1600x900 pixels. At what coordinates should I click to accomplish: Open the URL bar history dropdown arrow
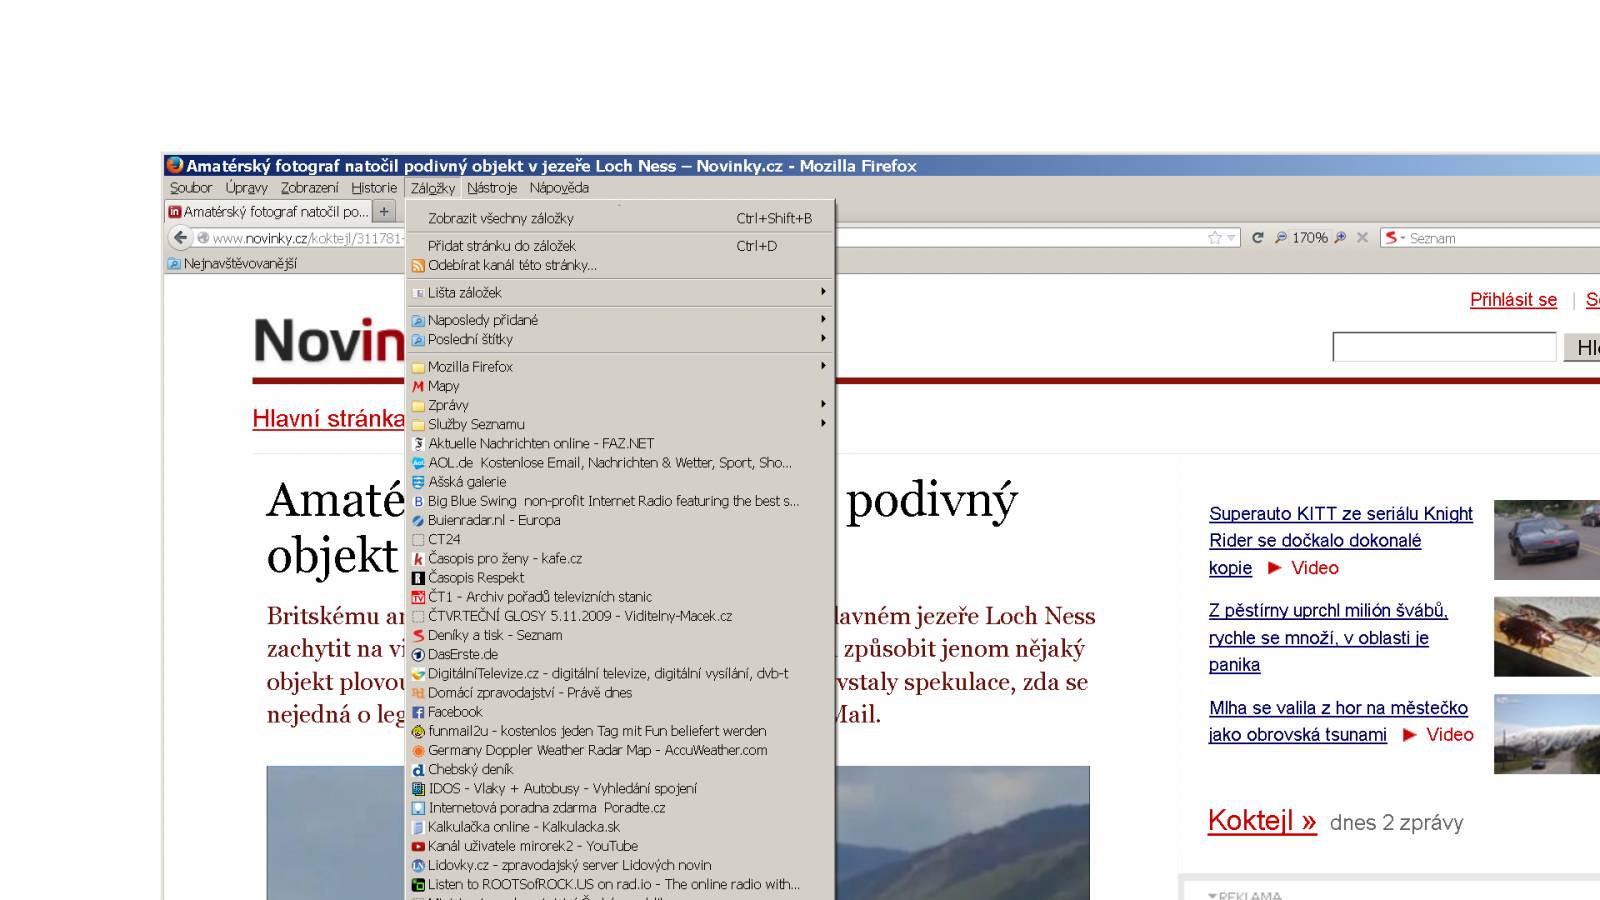click(1232, 238)
